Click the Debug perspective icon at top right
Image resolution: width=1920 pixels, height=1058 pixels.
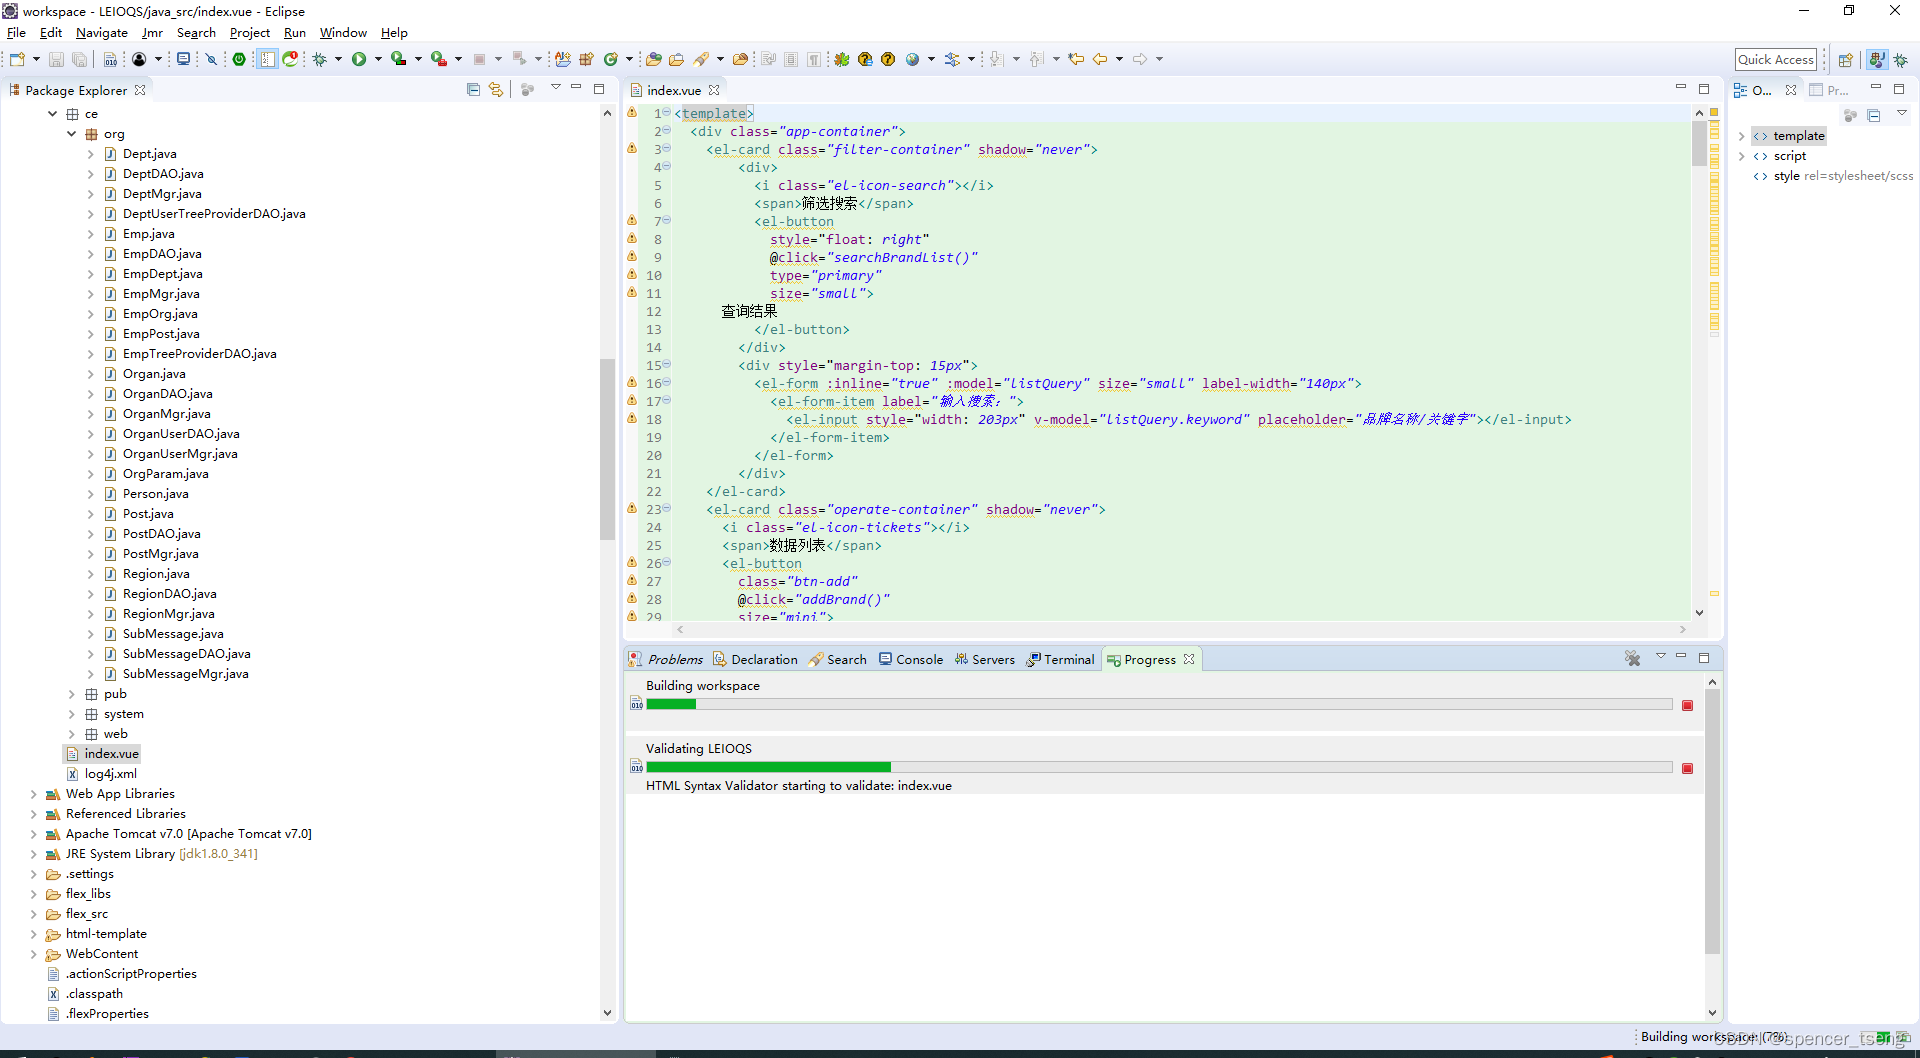(x=1901, y=59)
